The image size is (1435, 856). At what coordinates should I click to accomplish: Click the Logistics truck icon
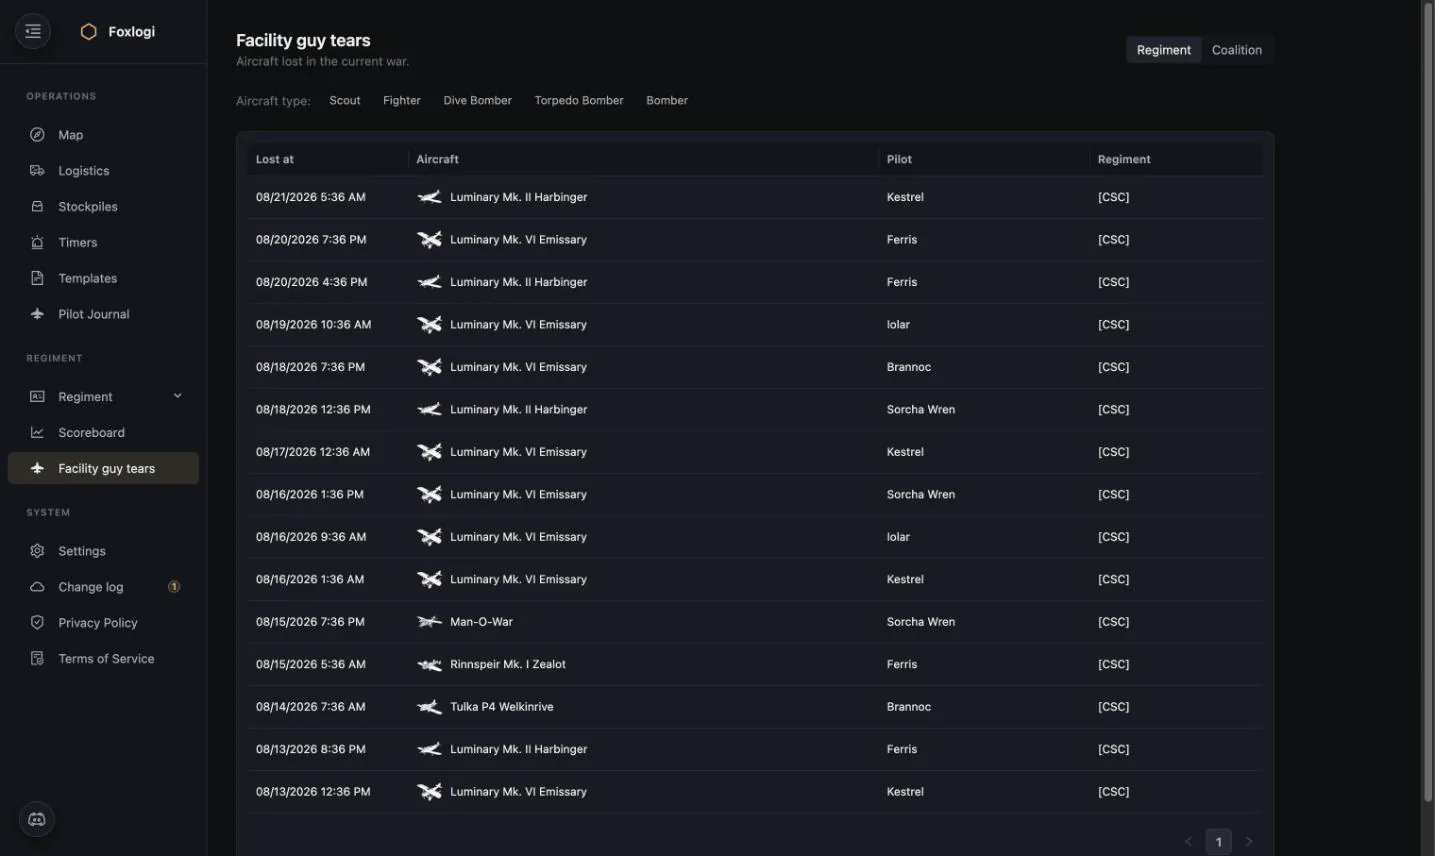(x=37, y=171)
